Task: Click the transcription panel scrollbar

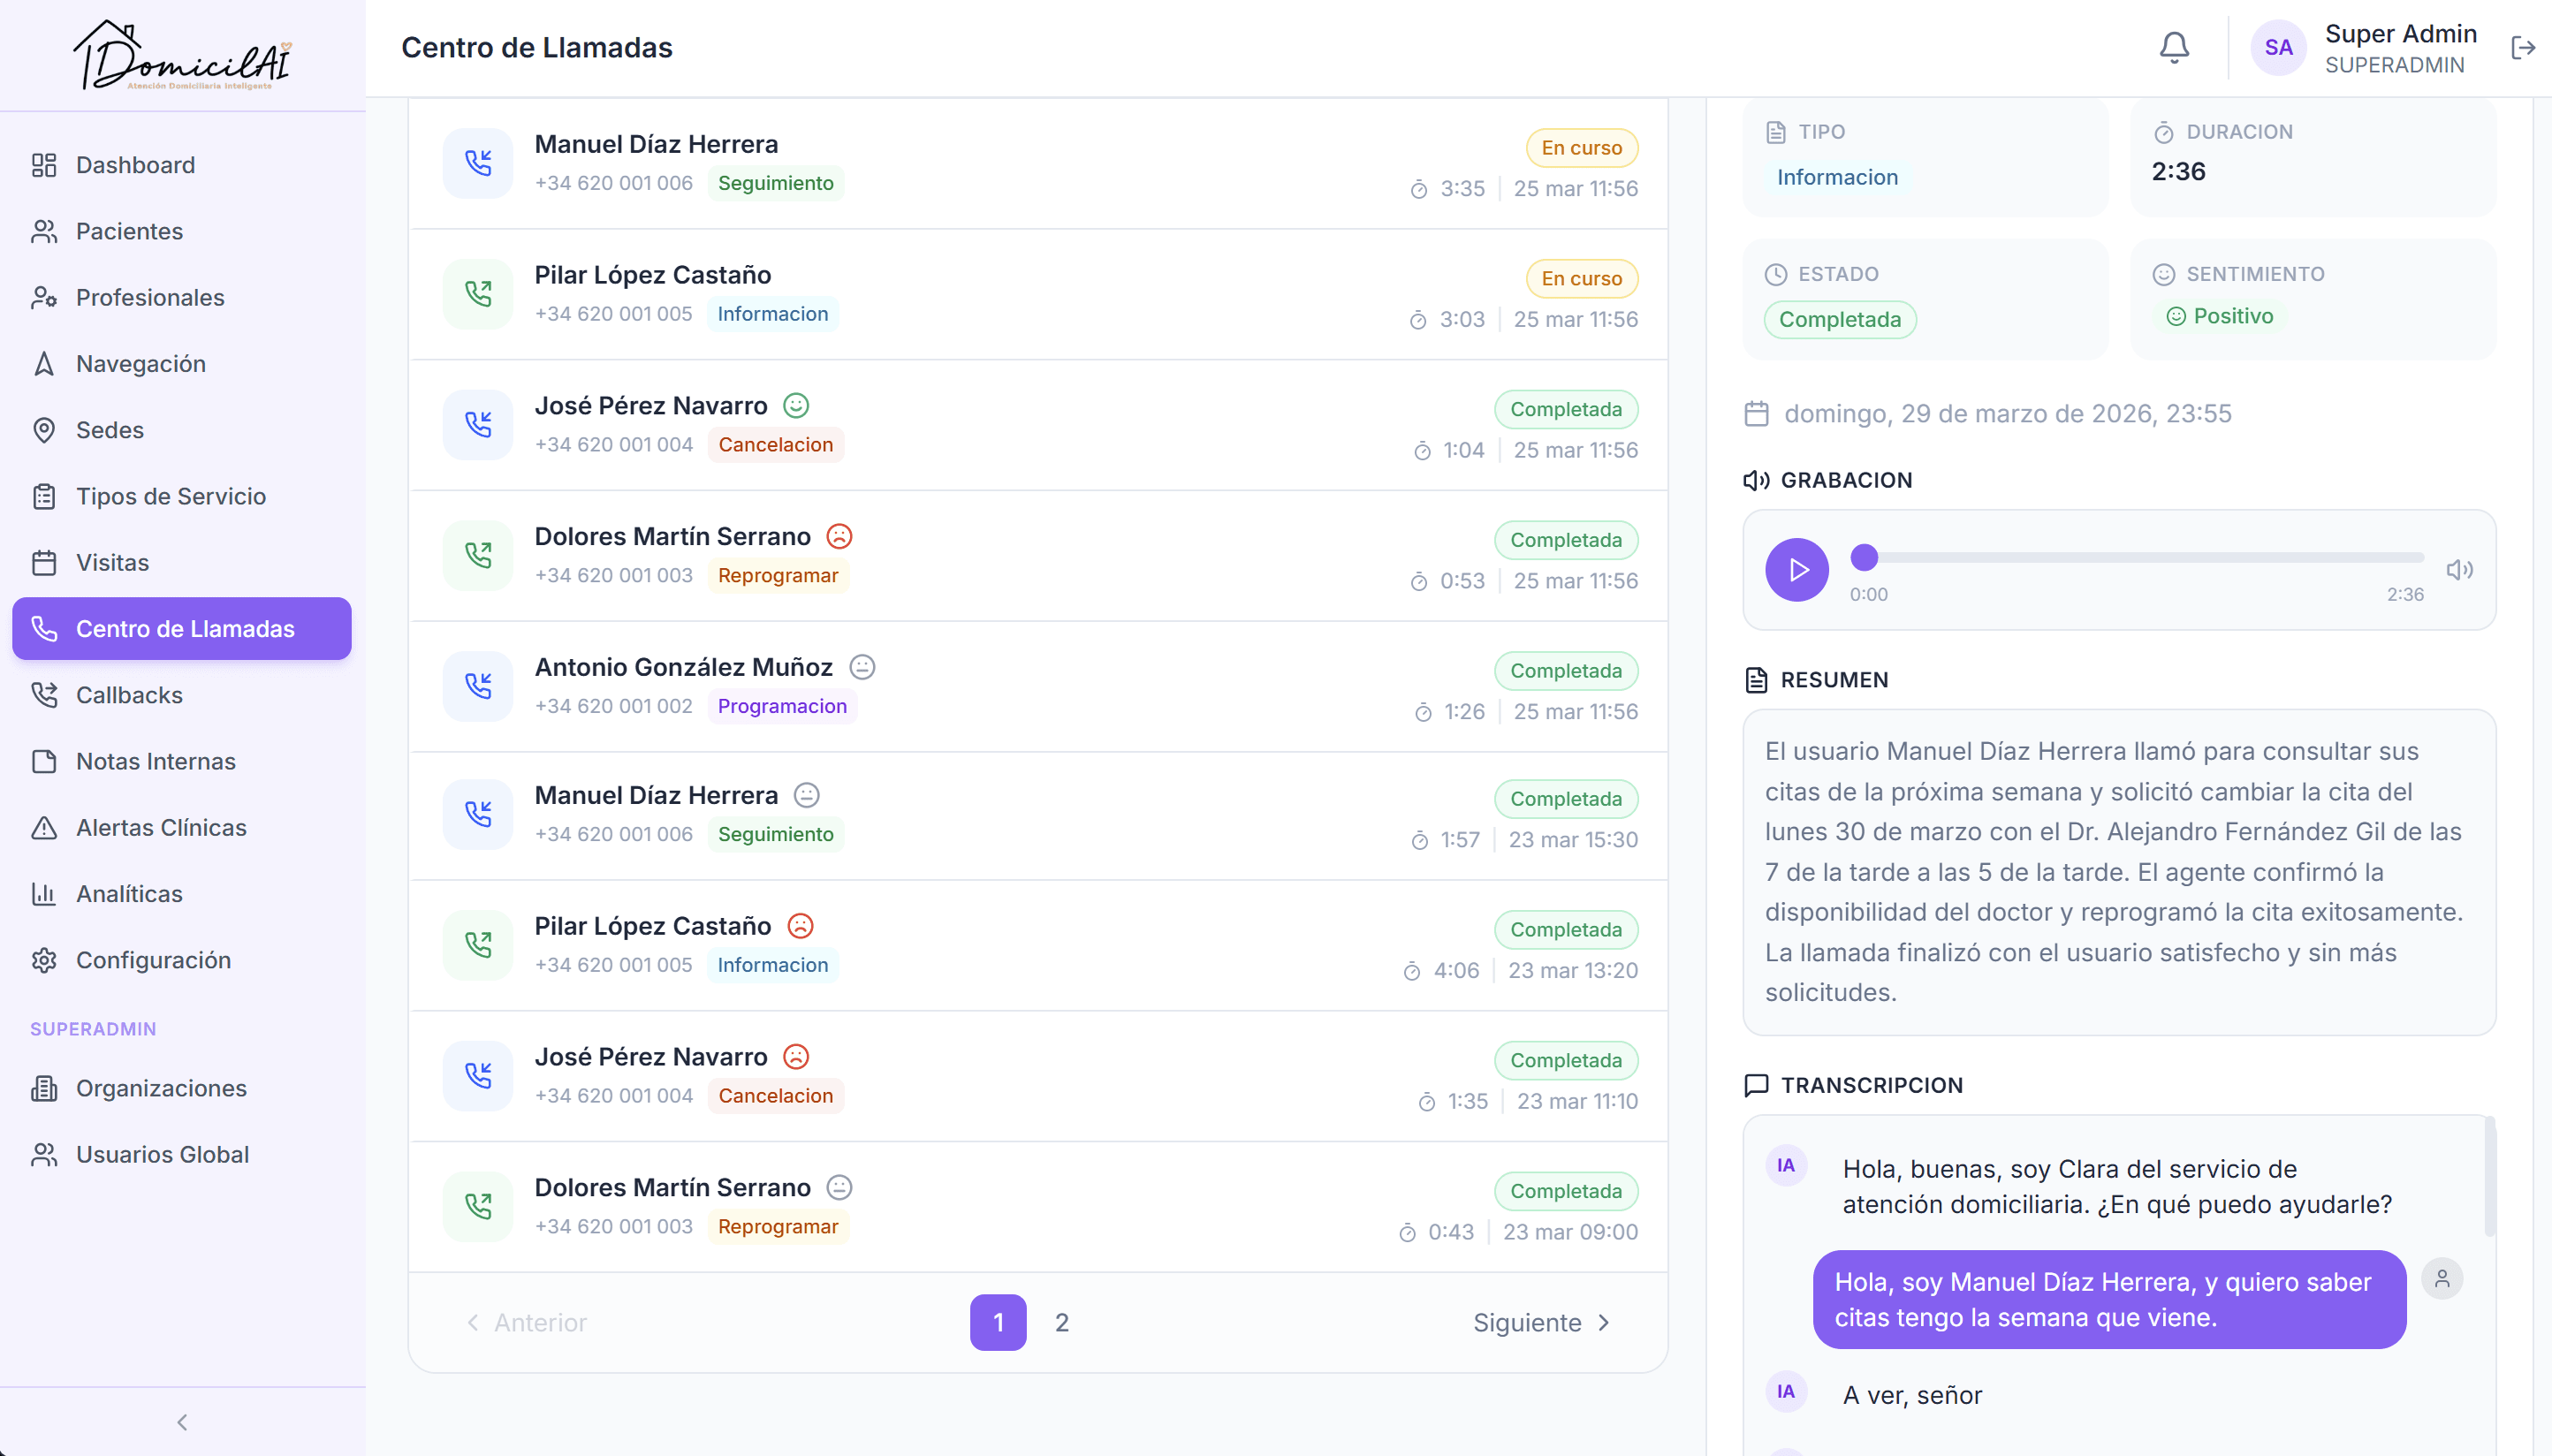Action: (x=2489, y=1176)
